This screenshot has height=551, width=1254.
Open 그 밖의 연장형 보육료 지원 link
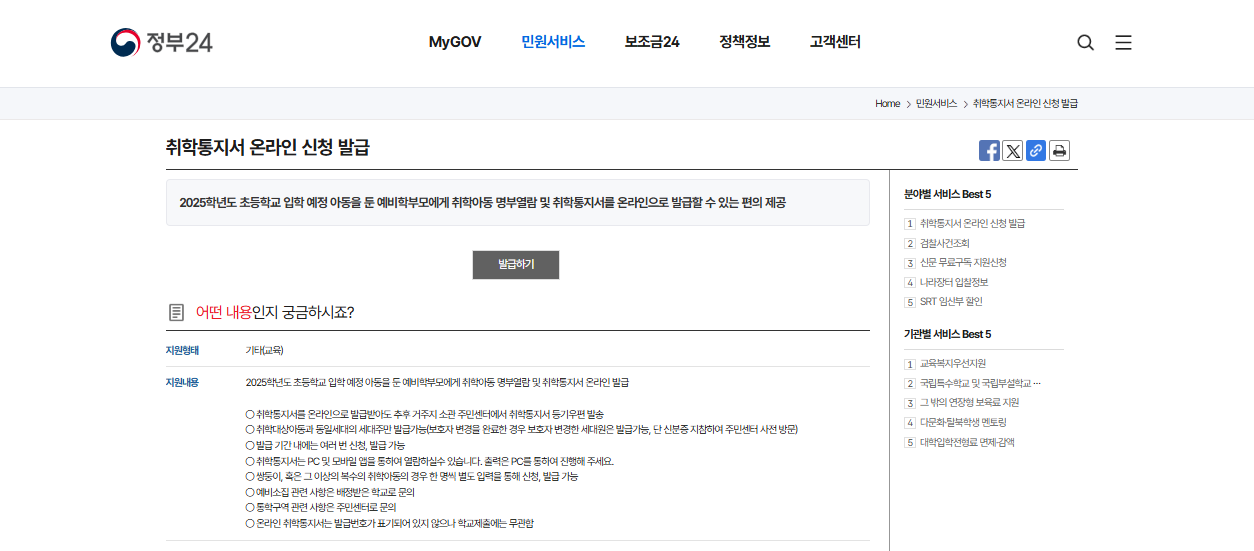point(970,403)
